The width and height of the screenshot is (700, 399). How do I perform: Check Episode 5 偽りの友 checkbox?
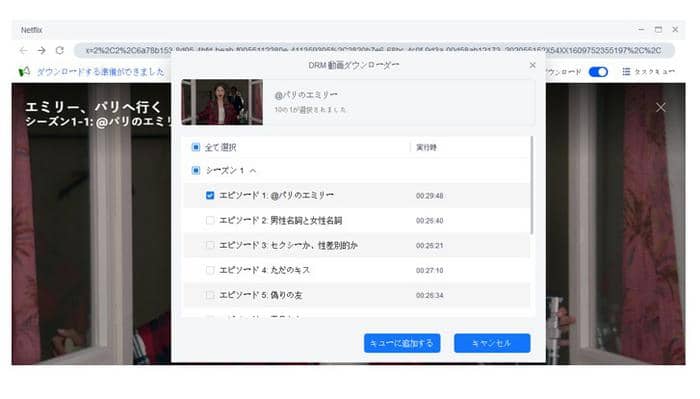(x=210, y=295)
